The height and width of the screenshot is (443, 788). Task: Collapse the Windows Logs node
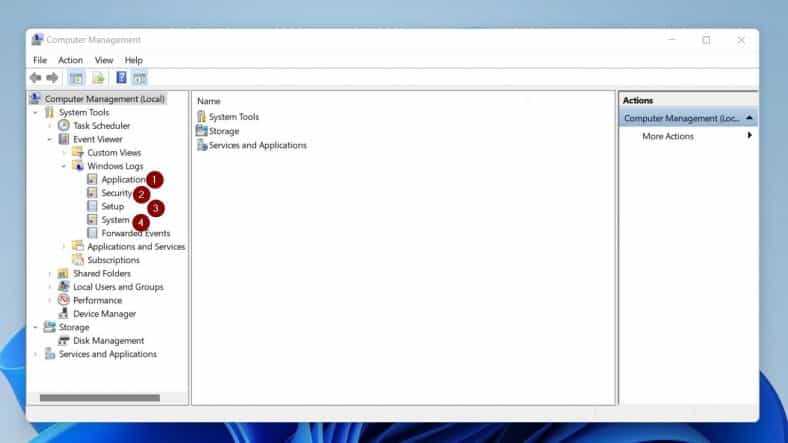coord(64,166)
